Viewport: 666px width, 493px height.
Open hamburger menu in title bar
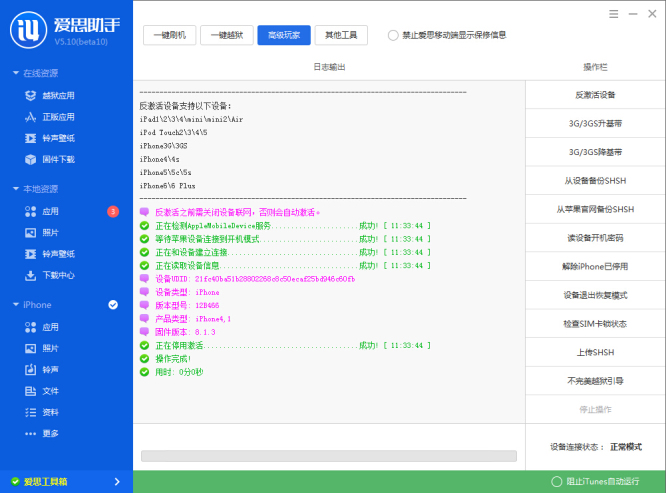(610, 13)
